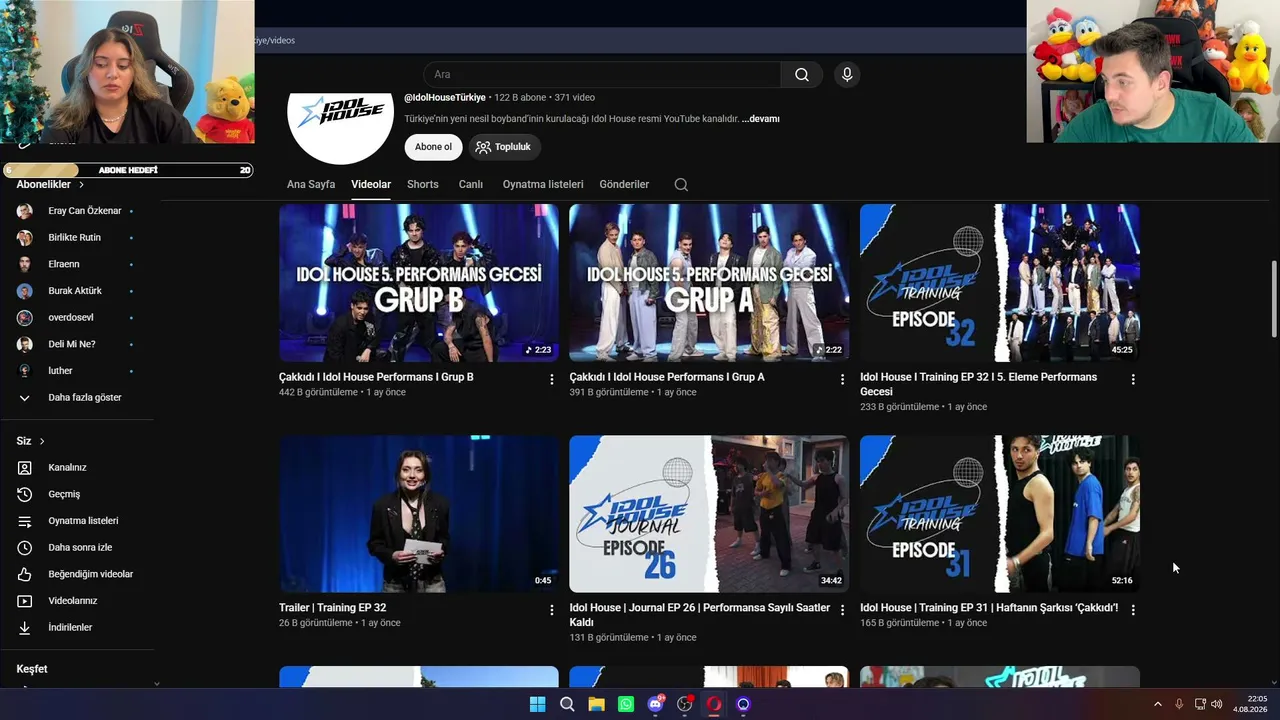Open the Oynatma listeleri sidebar icon
The image size is (1280, 720).
point(25,521)
